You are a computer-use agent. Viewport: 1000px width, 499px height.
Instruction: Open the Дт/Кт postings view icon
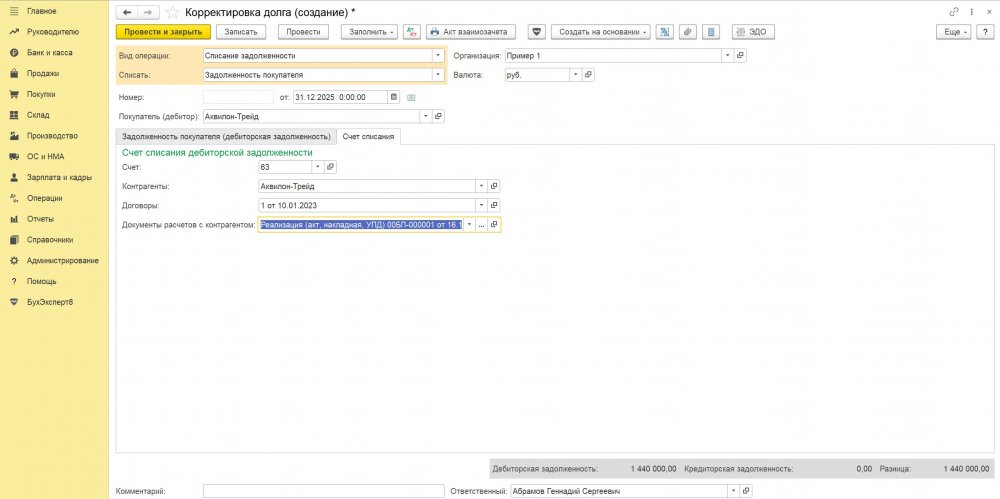[x=412, y=32]
